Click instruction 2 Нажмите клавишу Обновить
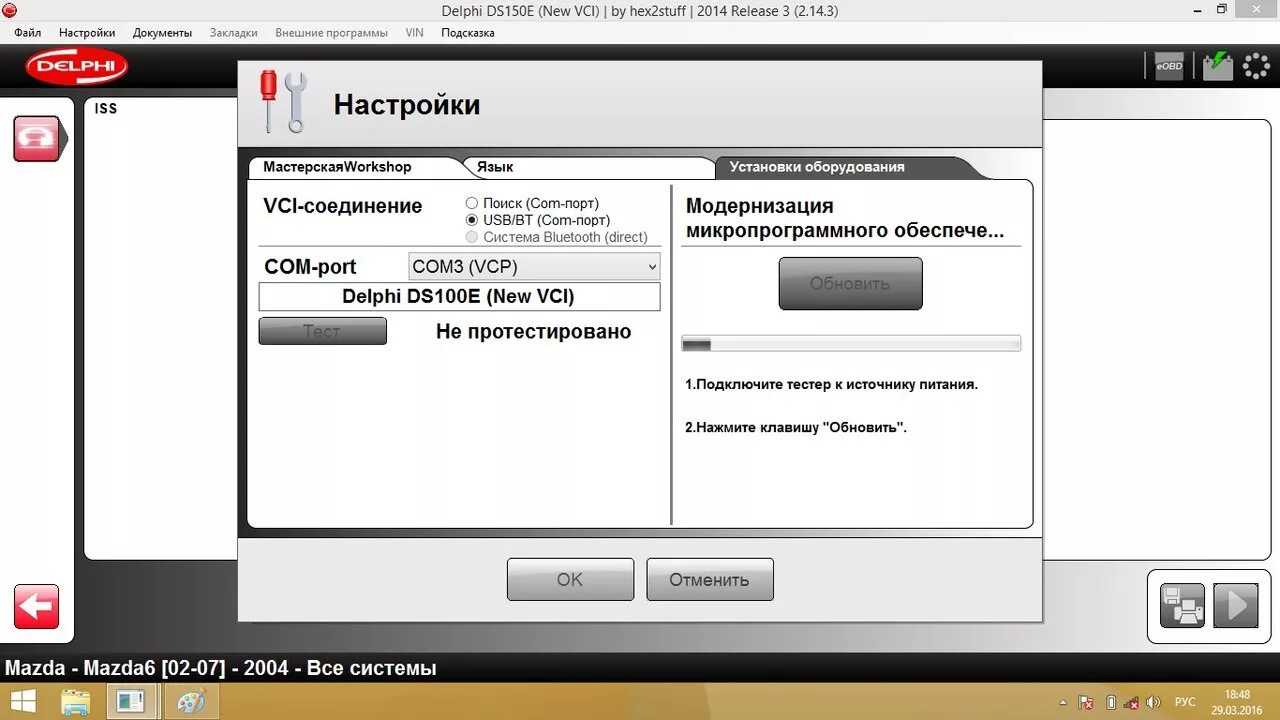The width and height of the screenshot is (1280, 720). pos(796,427)
